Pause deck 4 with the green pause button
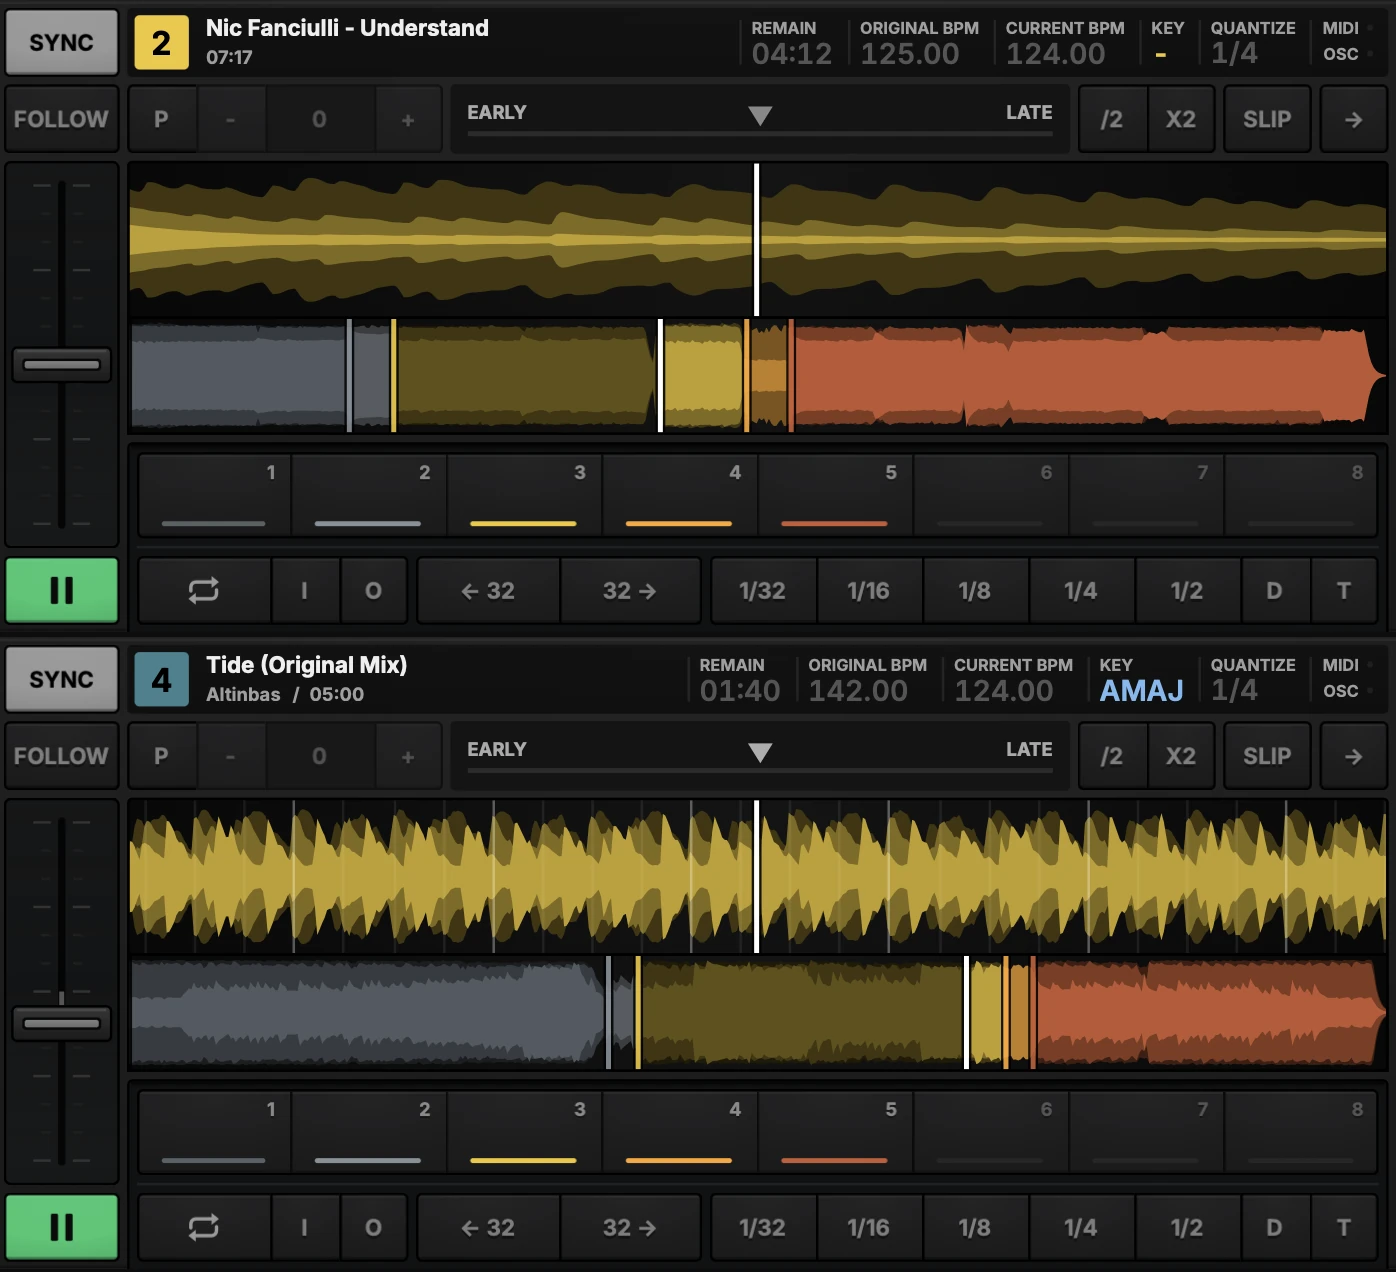This screenshot has width=1396, height=1272. click(x=62, y=1227)
